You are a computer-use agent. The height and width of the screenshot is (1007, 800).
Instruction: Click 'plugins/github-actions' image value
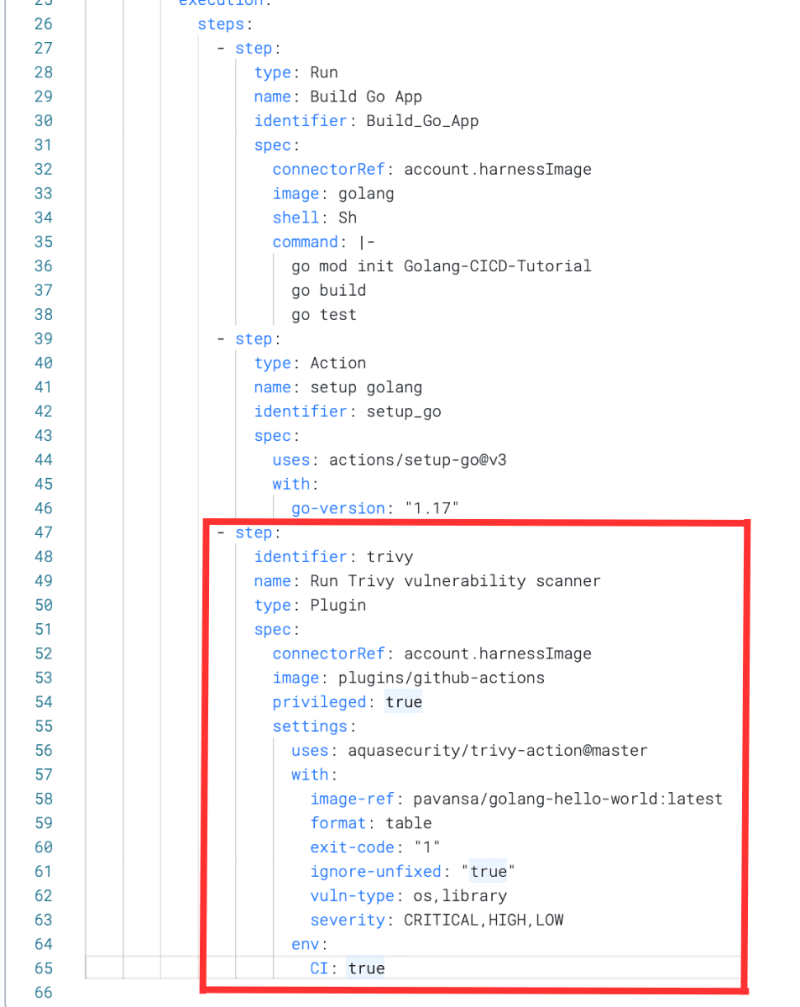click(441, 678)
